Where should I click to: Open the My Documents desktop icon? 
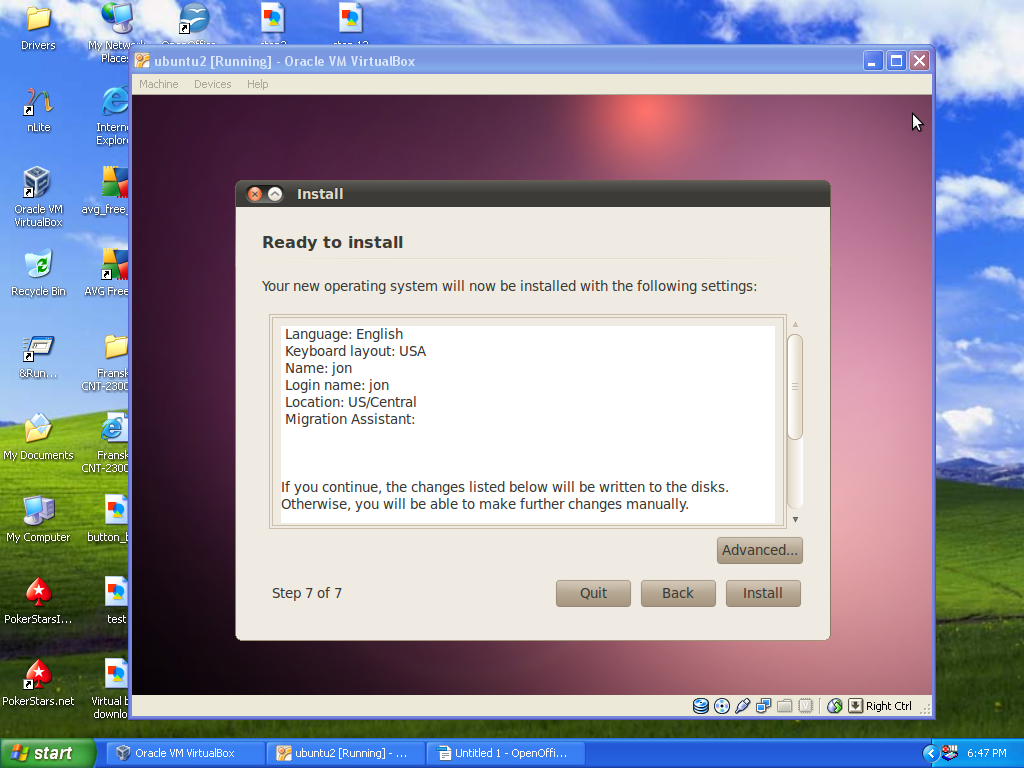point(38,438)
